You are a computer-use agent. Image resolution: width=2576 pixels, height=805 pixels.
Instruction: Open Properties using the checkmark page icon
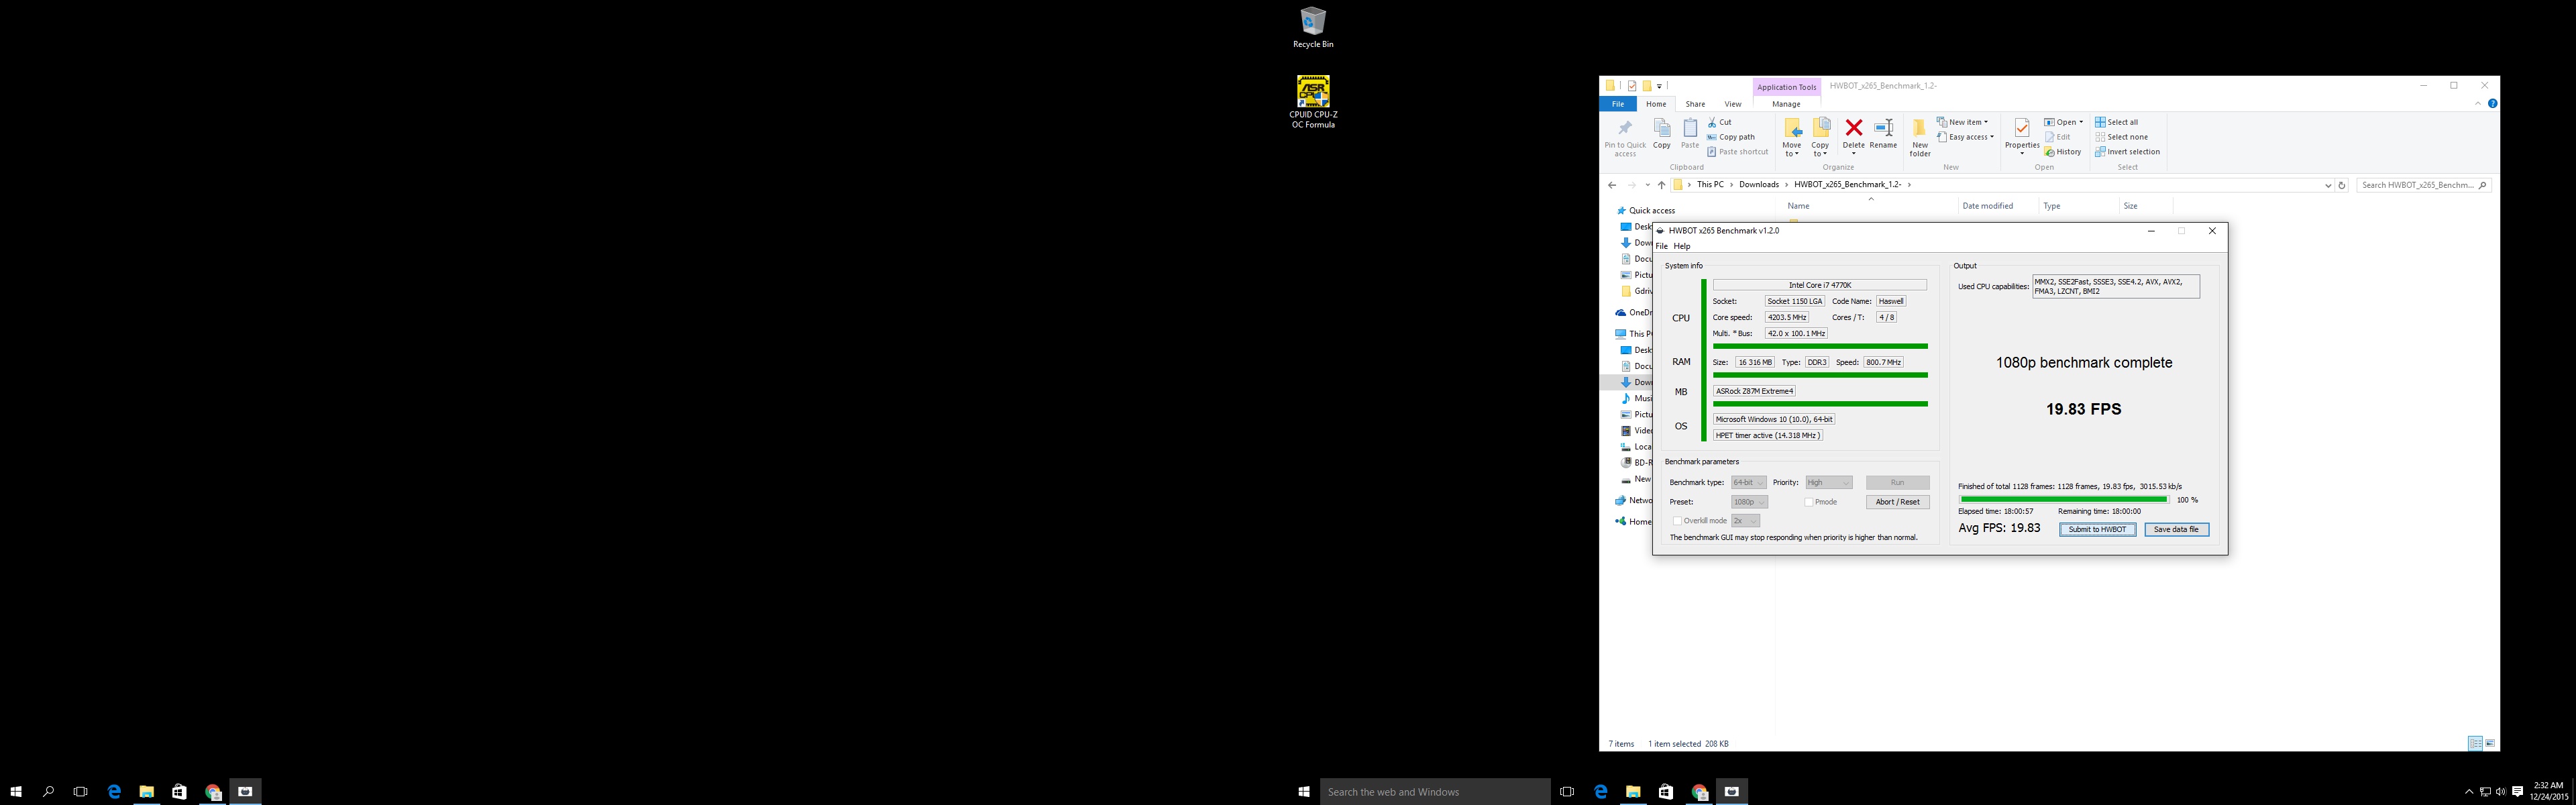coord(2022,128)
